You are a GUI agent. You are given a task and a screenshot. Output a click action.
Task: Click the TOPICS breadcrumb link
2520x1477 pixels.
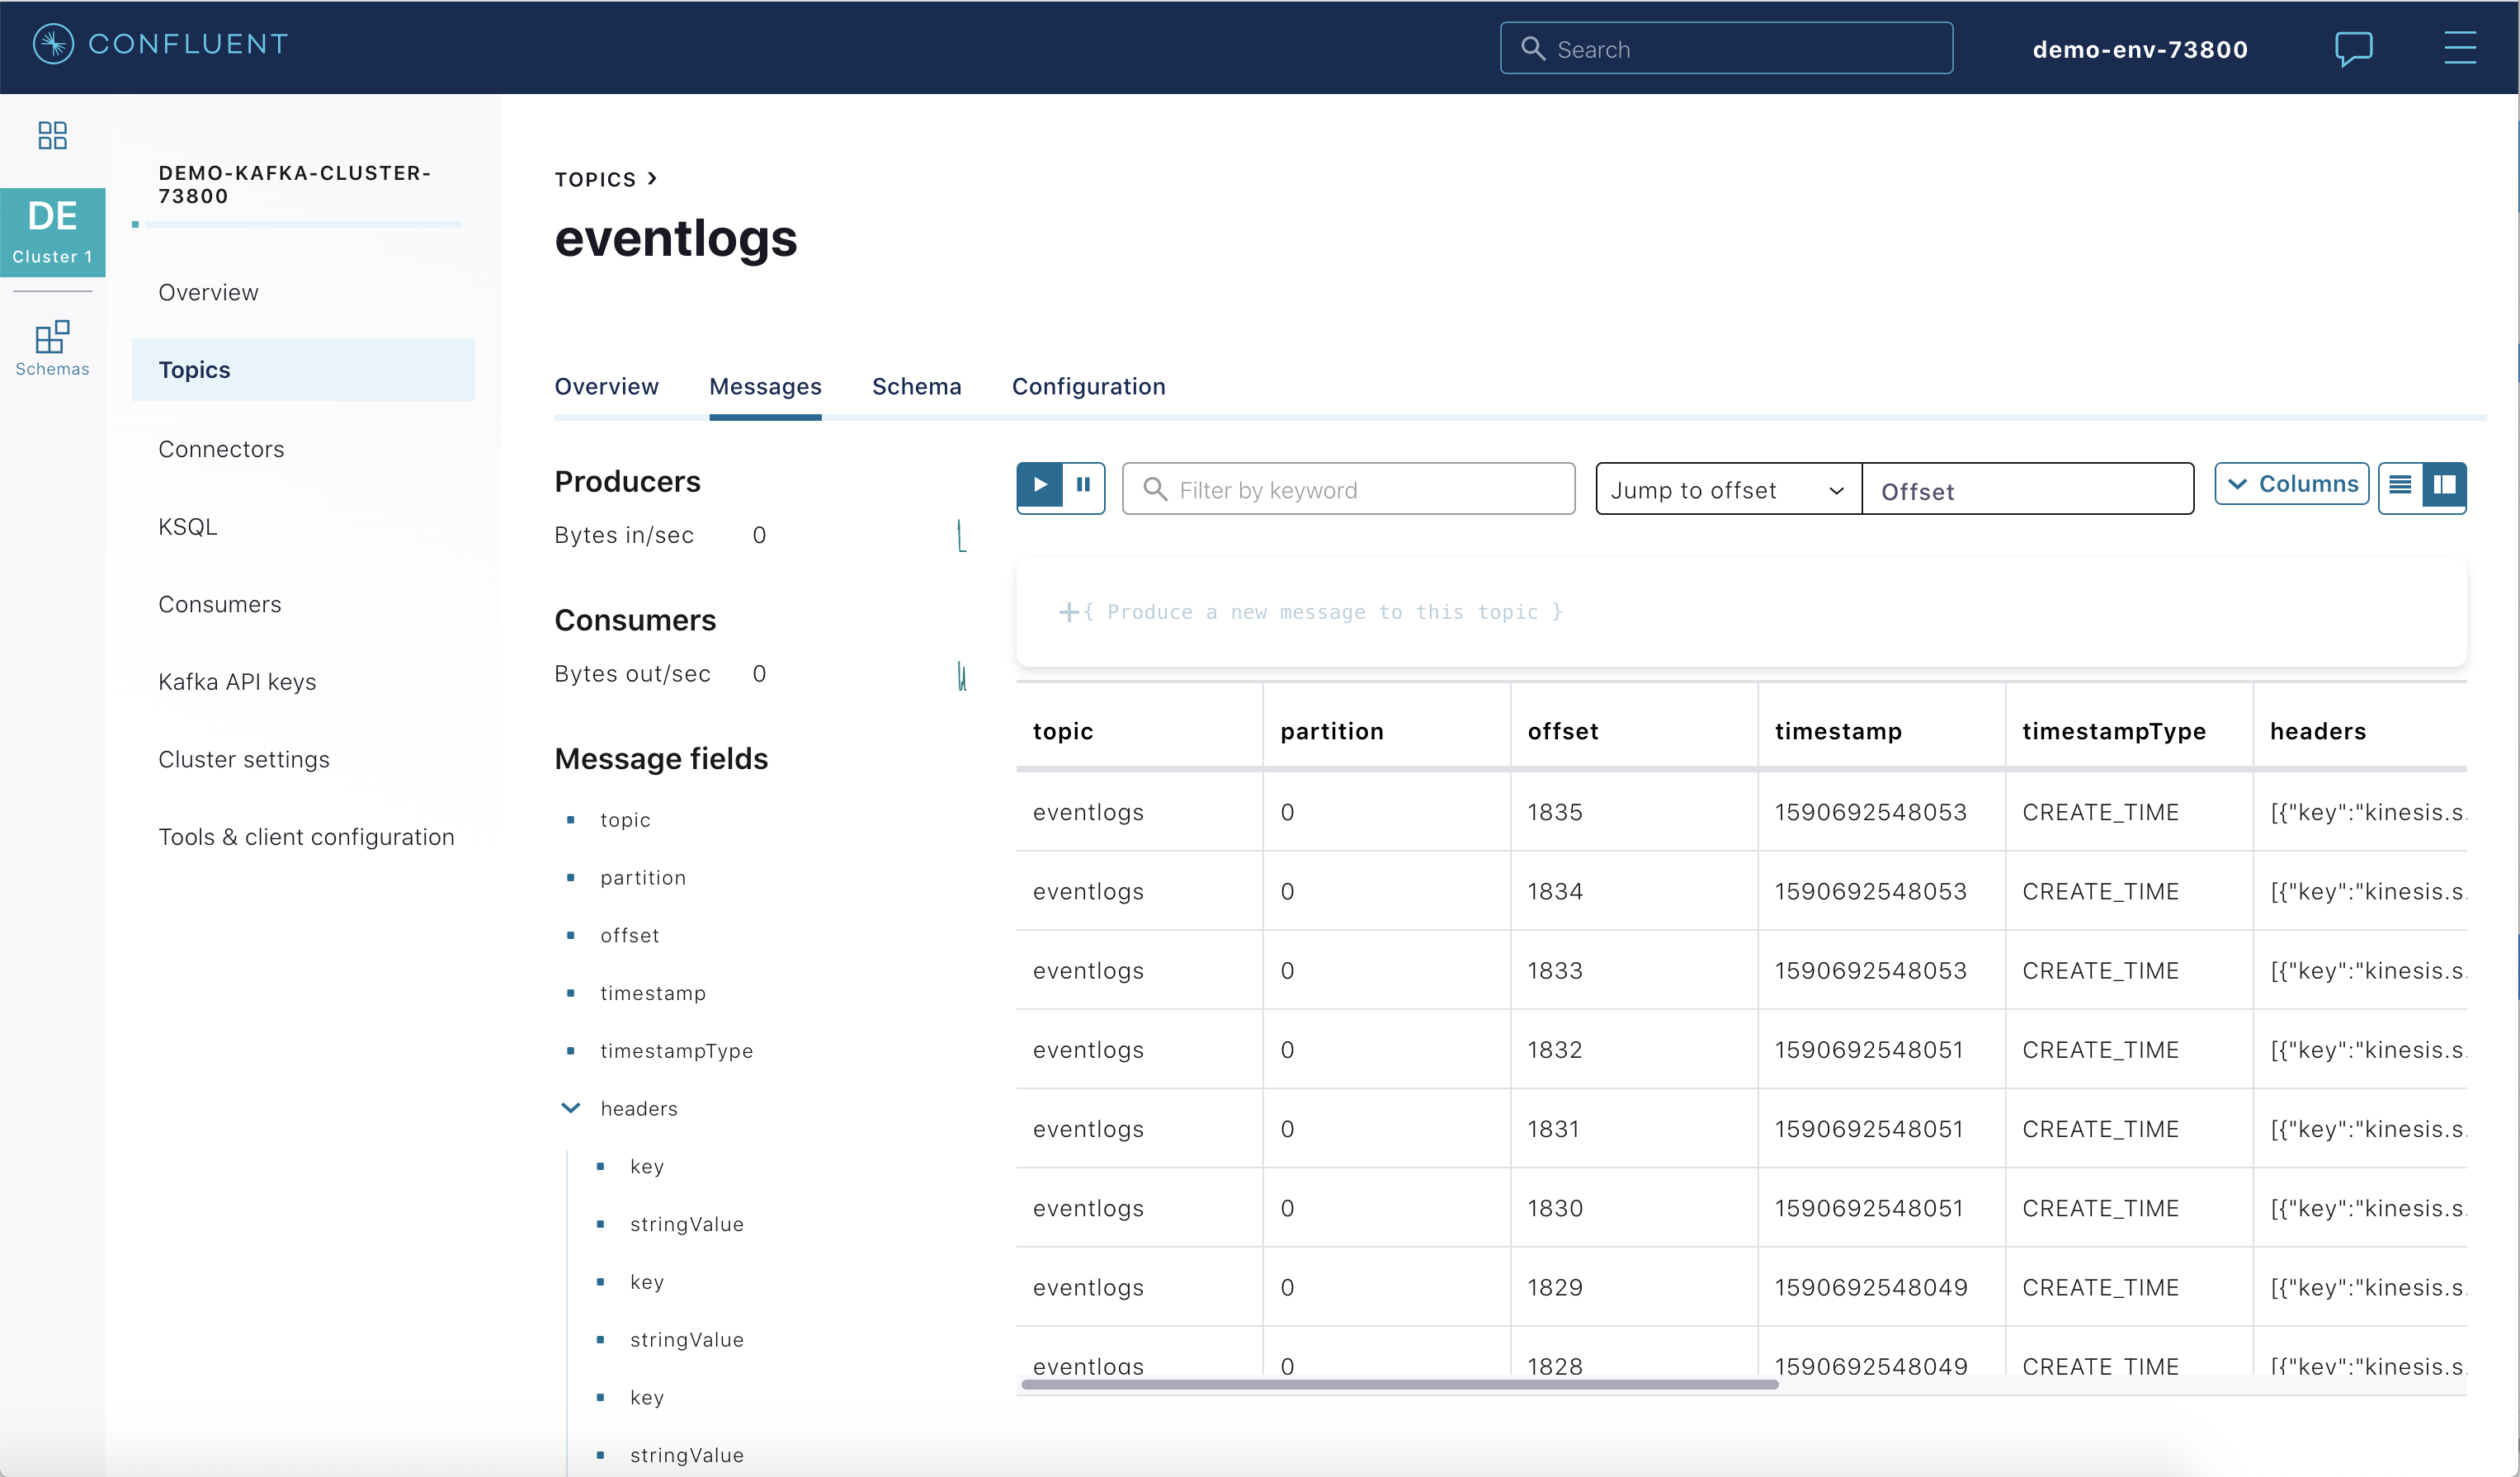pos(595,180)
